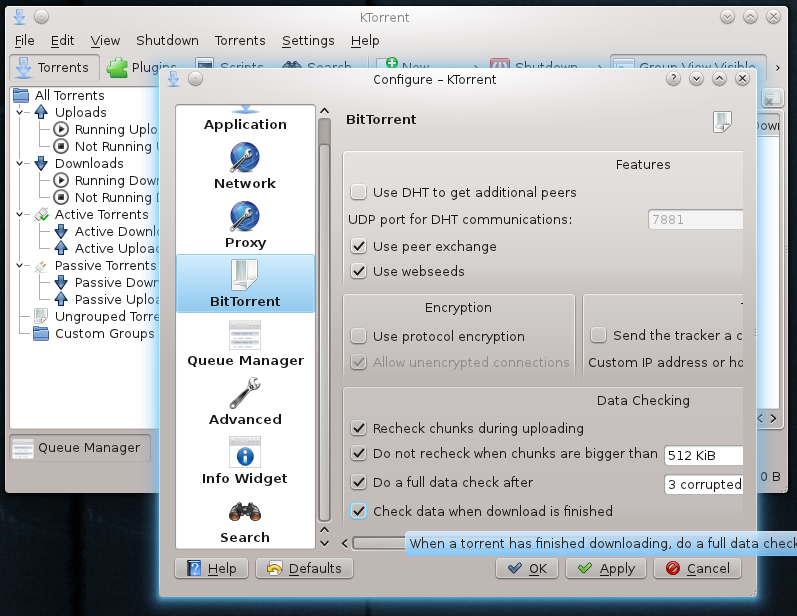
Task: Enable Use DHT to get additional peers
Action: click(358, 192)
